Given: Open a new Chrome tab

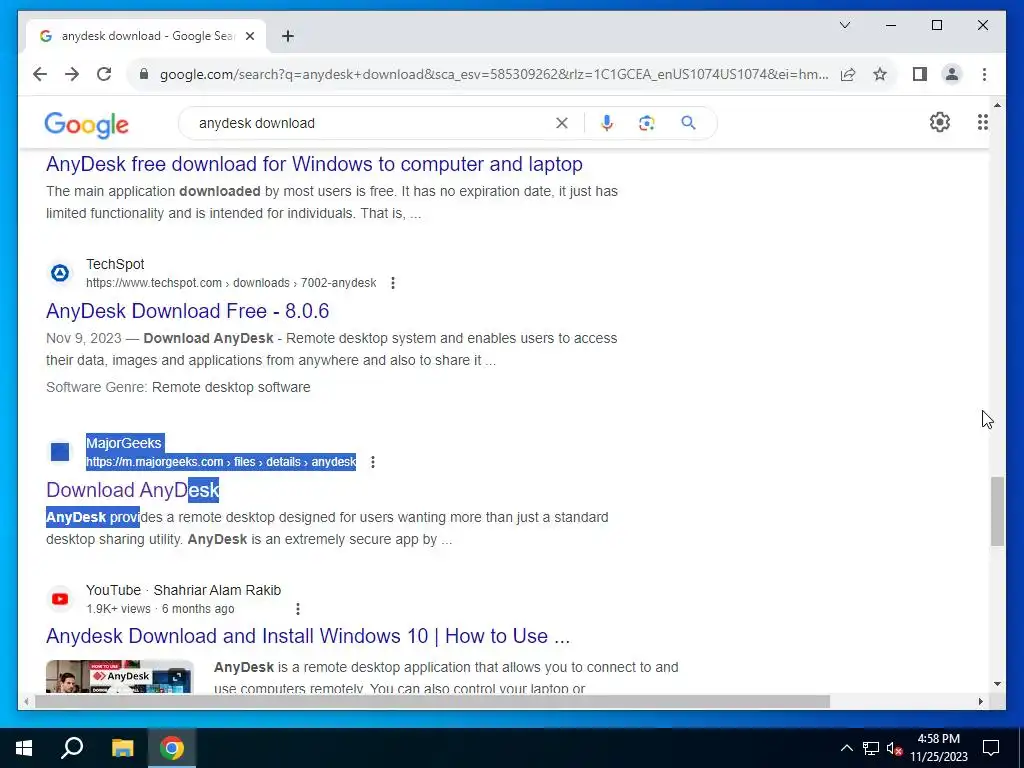Looking at the screenshot, I should pos(288,36).
